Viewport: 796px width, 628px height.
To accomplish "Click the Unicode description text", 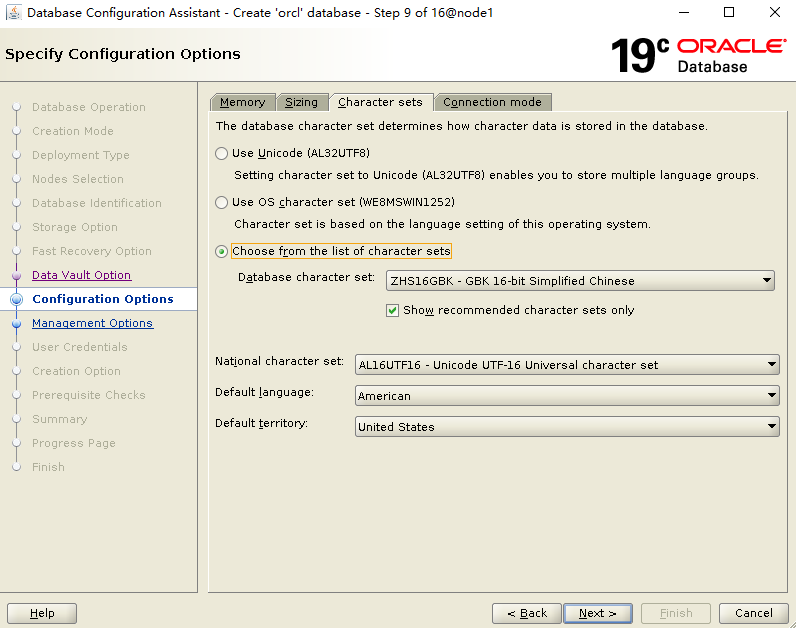I will 496,175.
